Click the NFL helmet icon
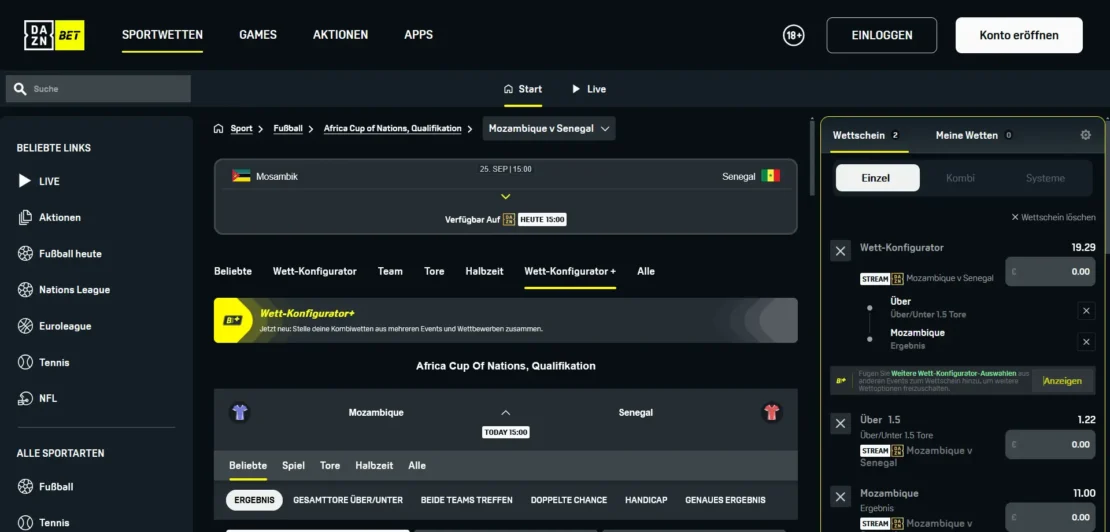 25,398
